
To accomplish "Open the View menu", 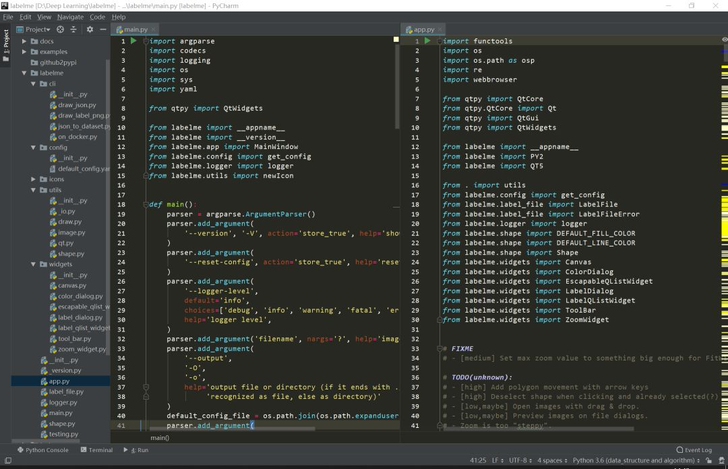I will 45,17.
